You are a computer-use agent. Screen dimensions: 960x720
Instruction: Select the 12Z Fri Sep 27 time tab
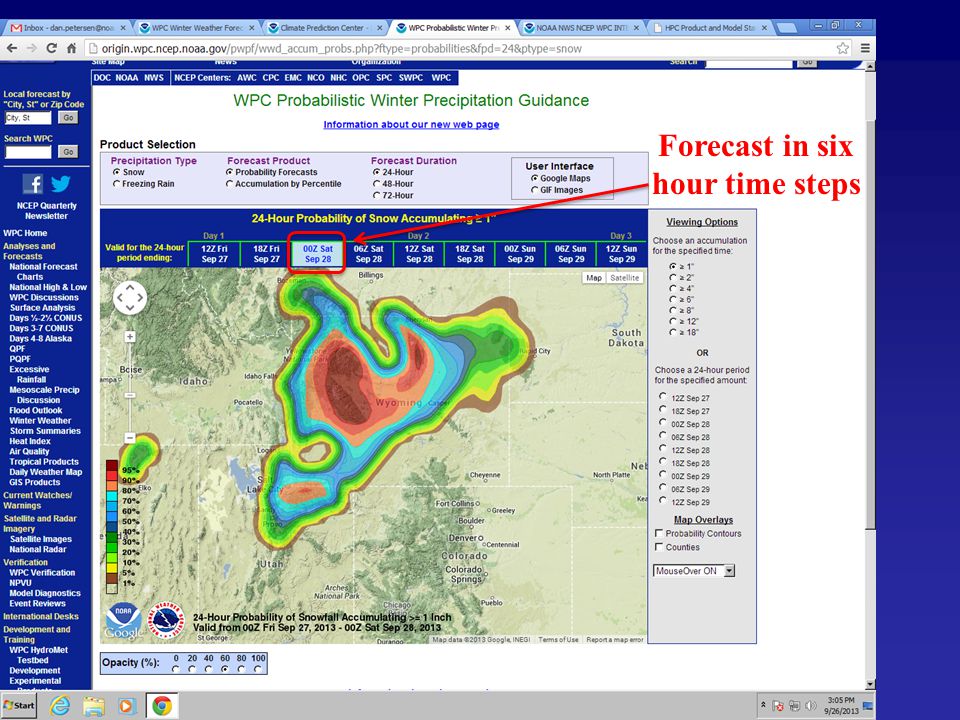click(214, 254)
